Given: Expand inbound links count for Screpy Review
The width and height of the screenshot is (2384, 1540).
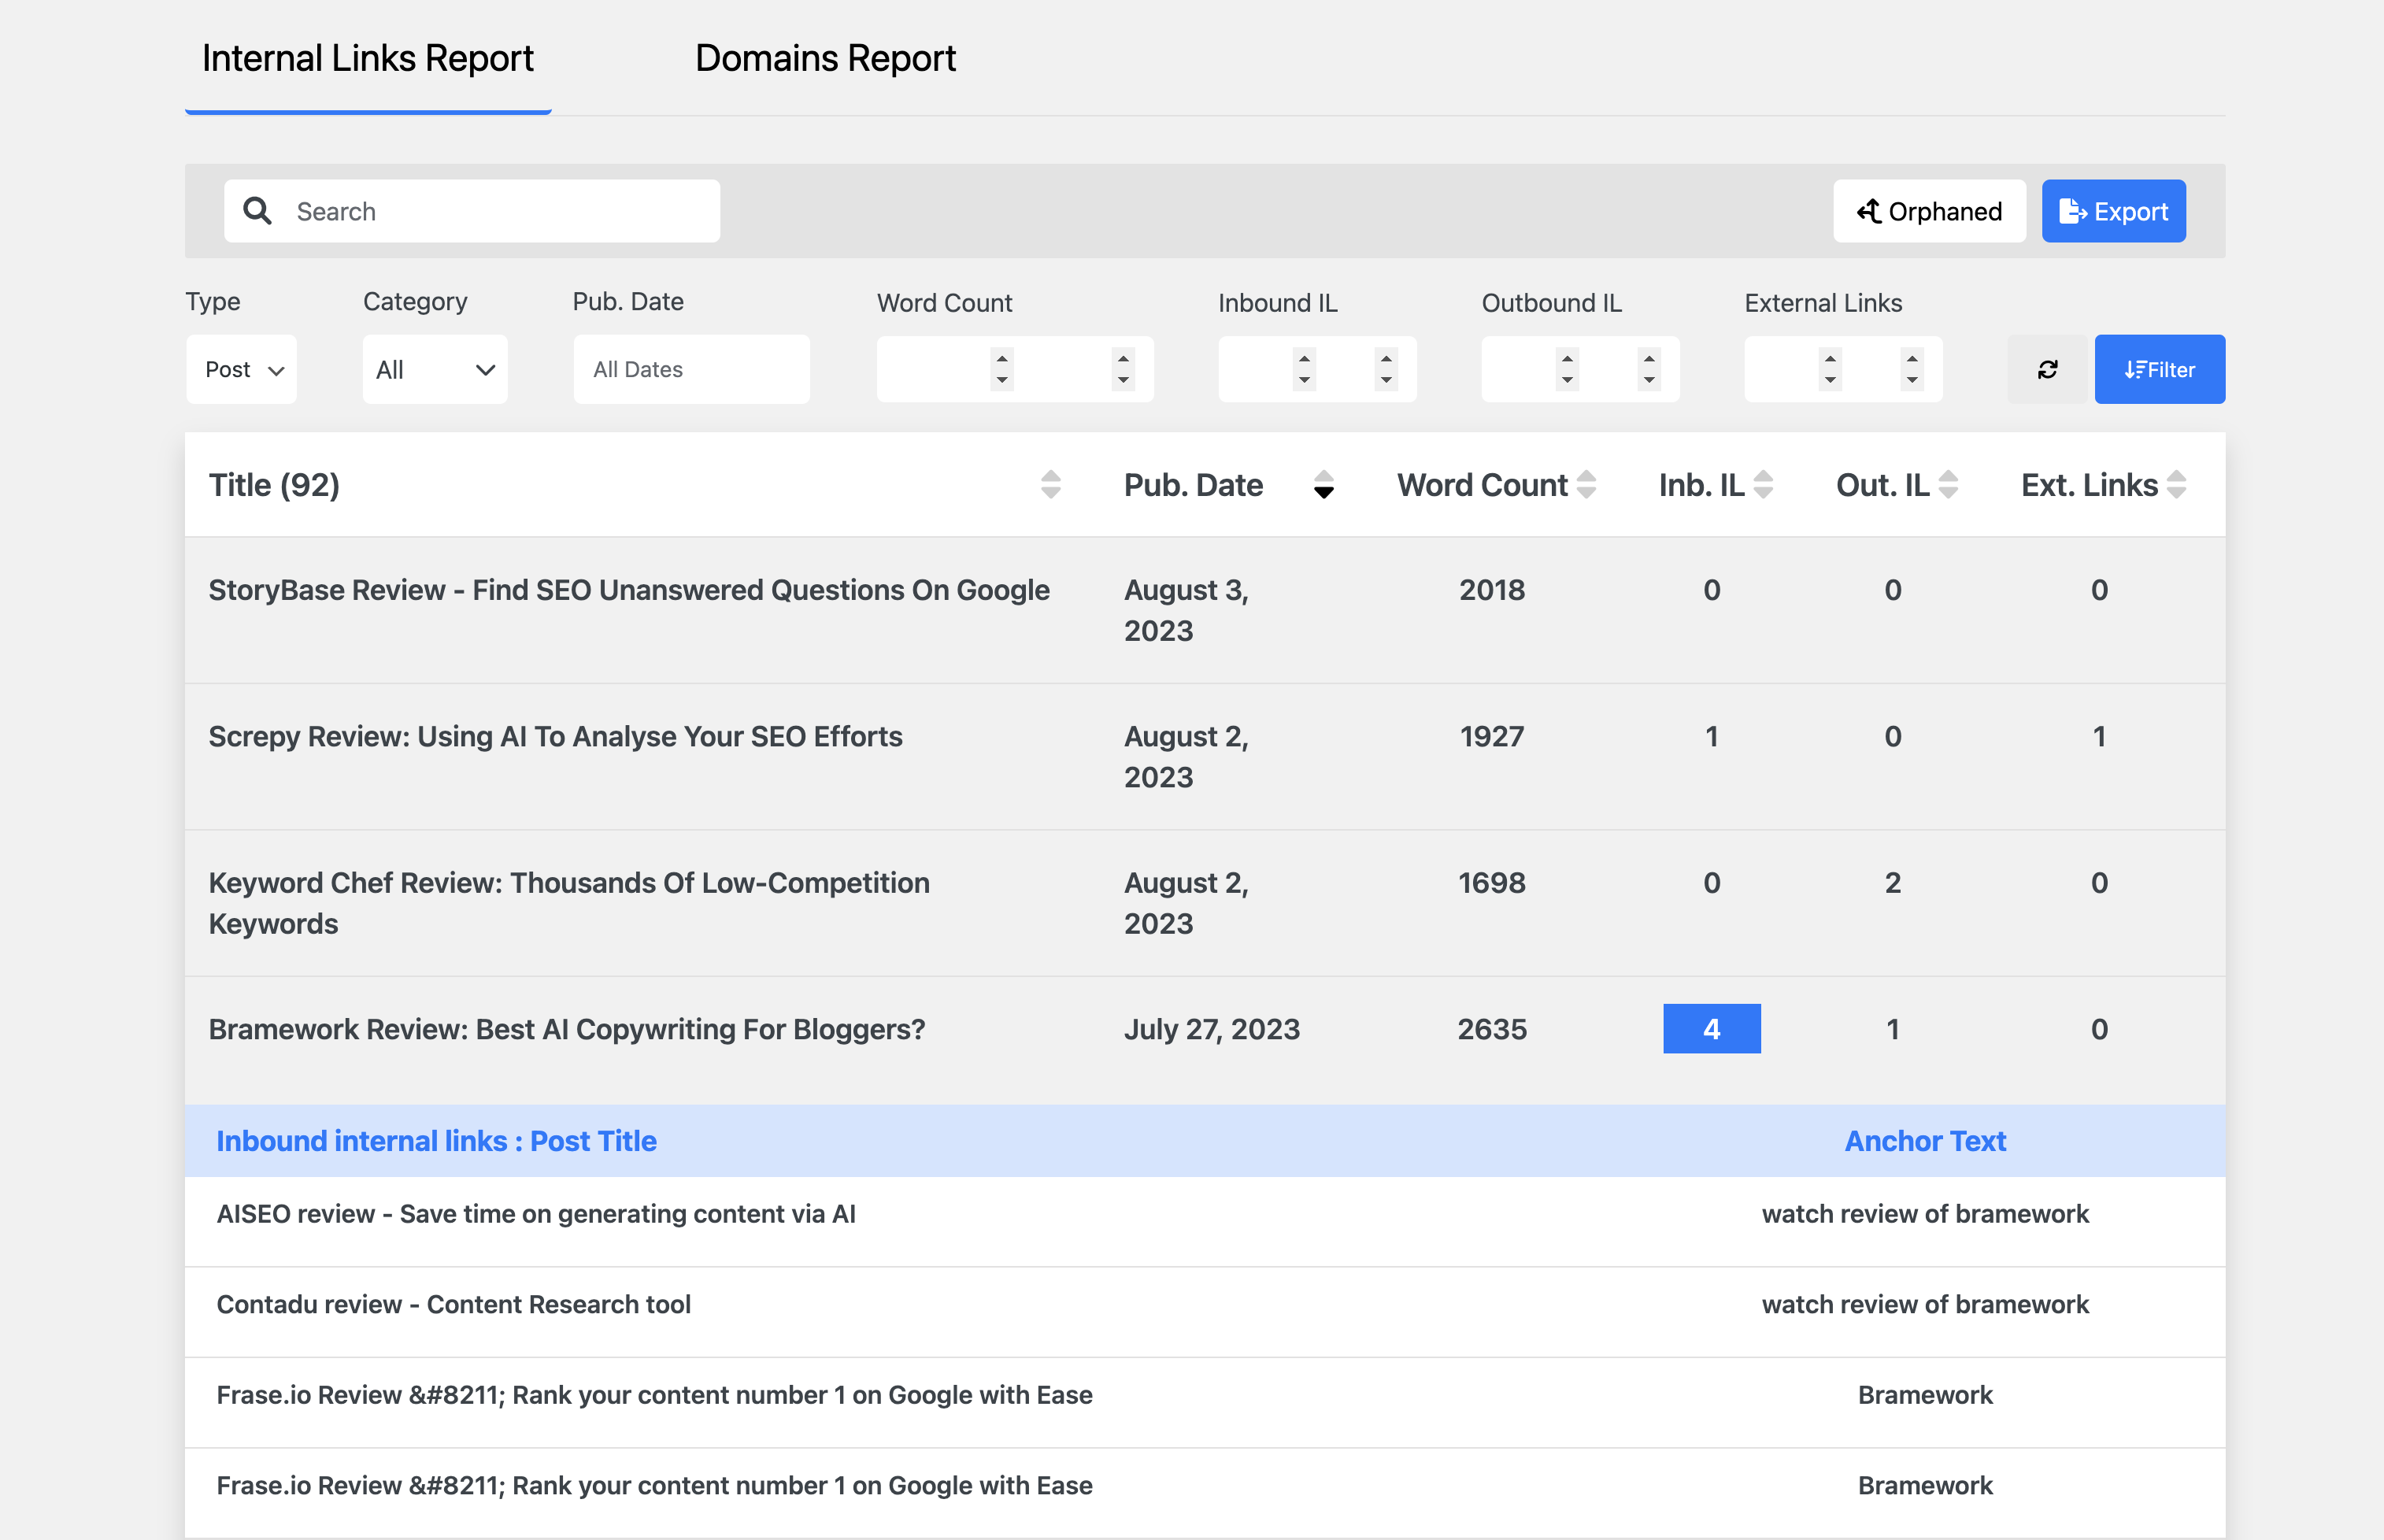Looking at the screenshot, I should 1712,737.
